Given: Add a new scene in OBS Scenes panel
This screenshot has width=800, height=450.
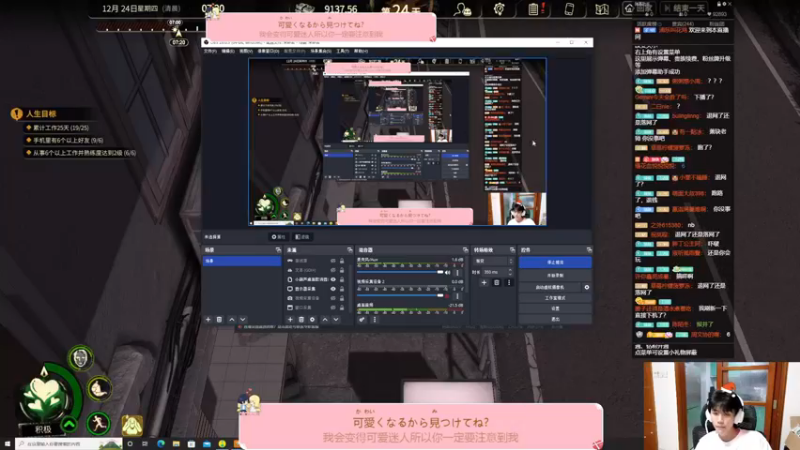Looking at the screenshot, I should click(x=208, y=319).
